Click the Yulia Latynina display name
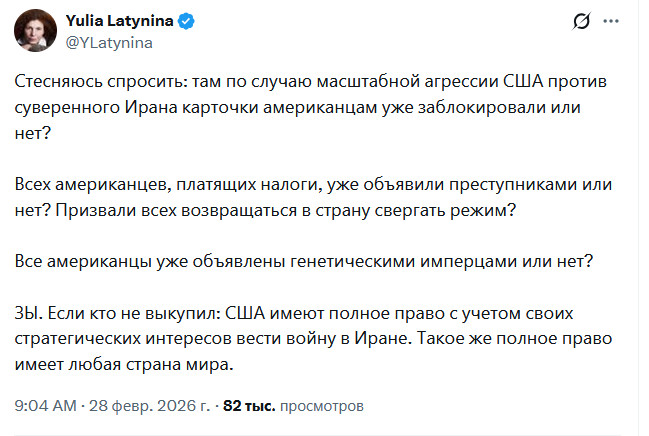This screenshot has height=436, width=649. [x=120, y=21]
